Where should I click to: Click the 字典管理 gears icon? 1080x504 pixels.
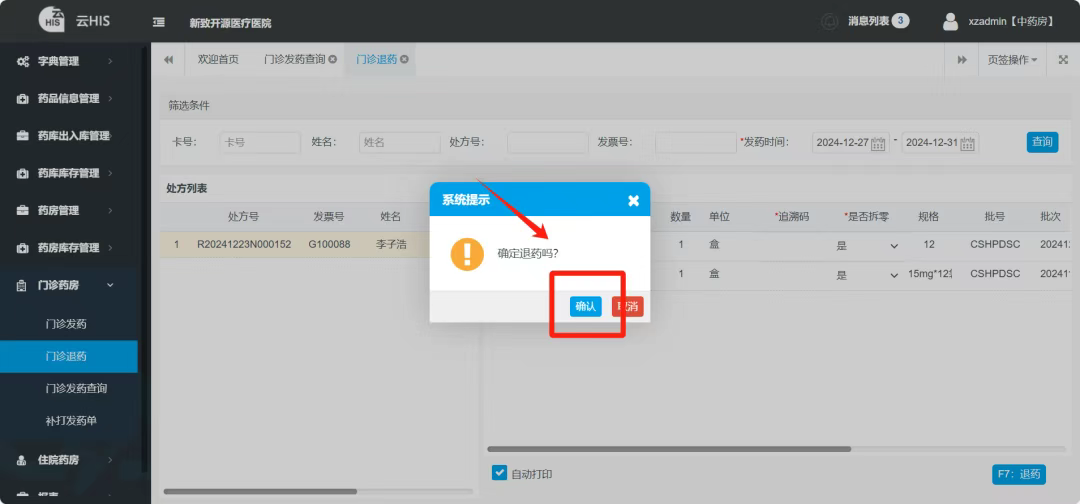pos(23,61)
